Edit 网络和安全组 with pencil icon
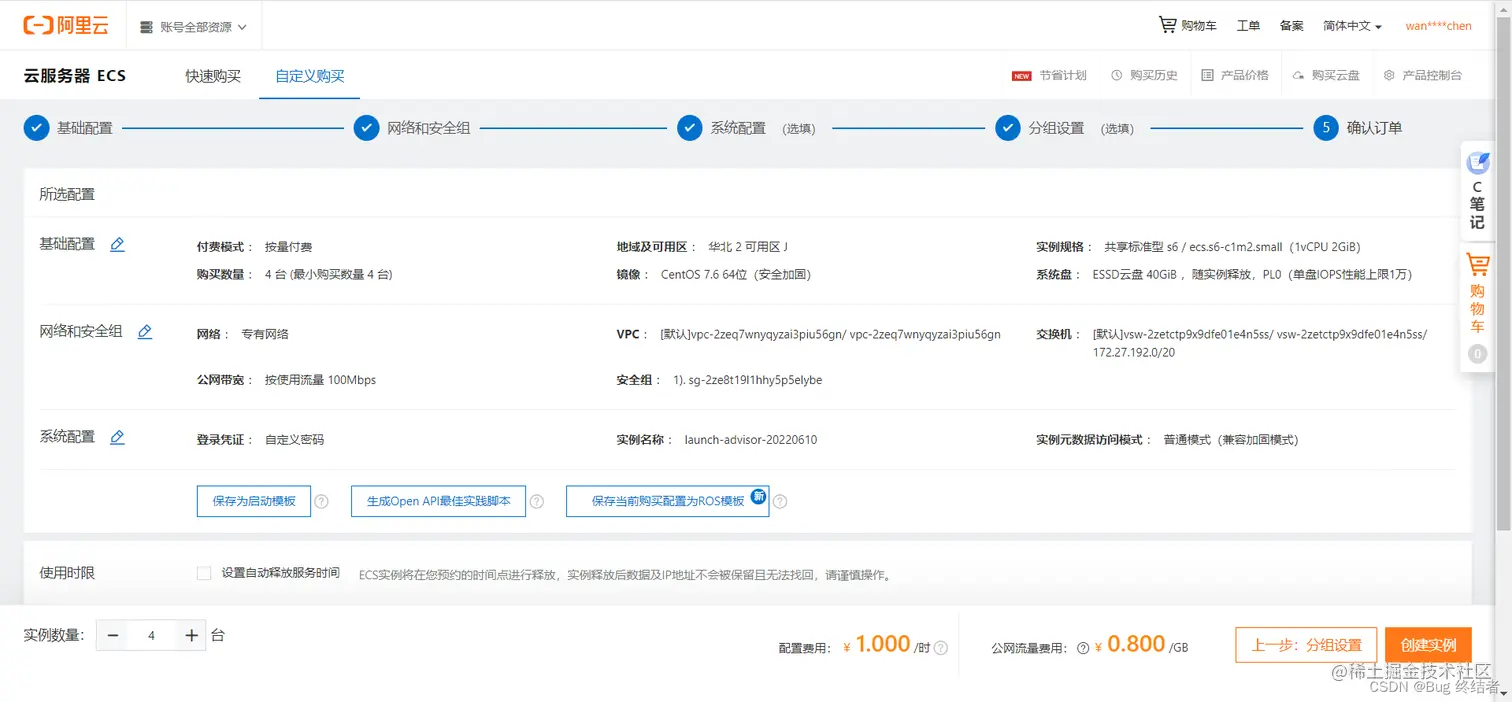Screen dimensions: 1512x702 pyautogui.click(x=145, y=331)
